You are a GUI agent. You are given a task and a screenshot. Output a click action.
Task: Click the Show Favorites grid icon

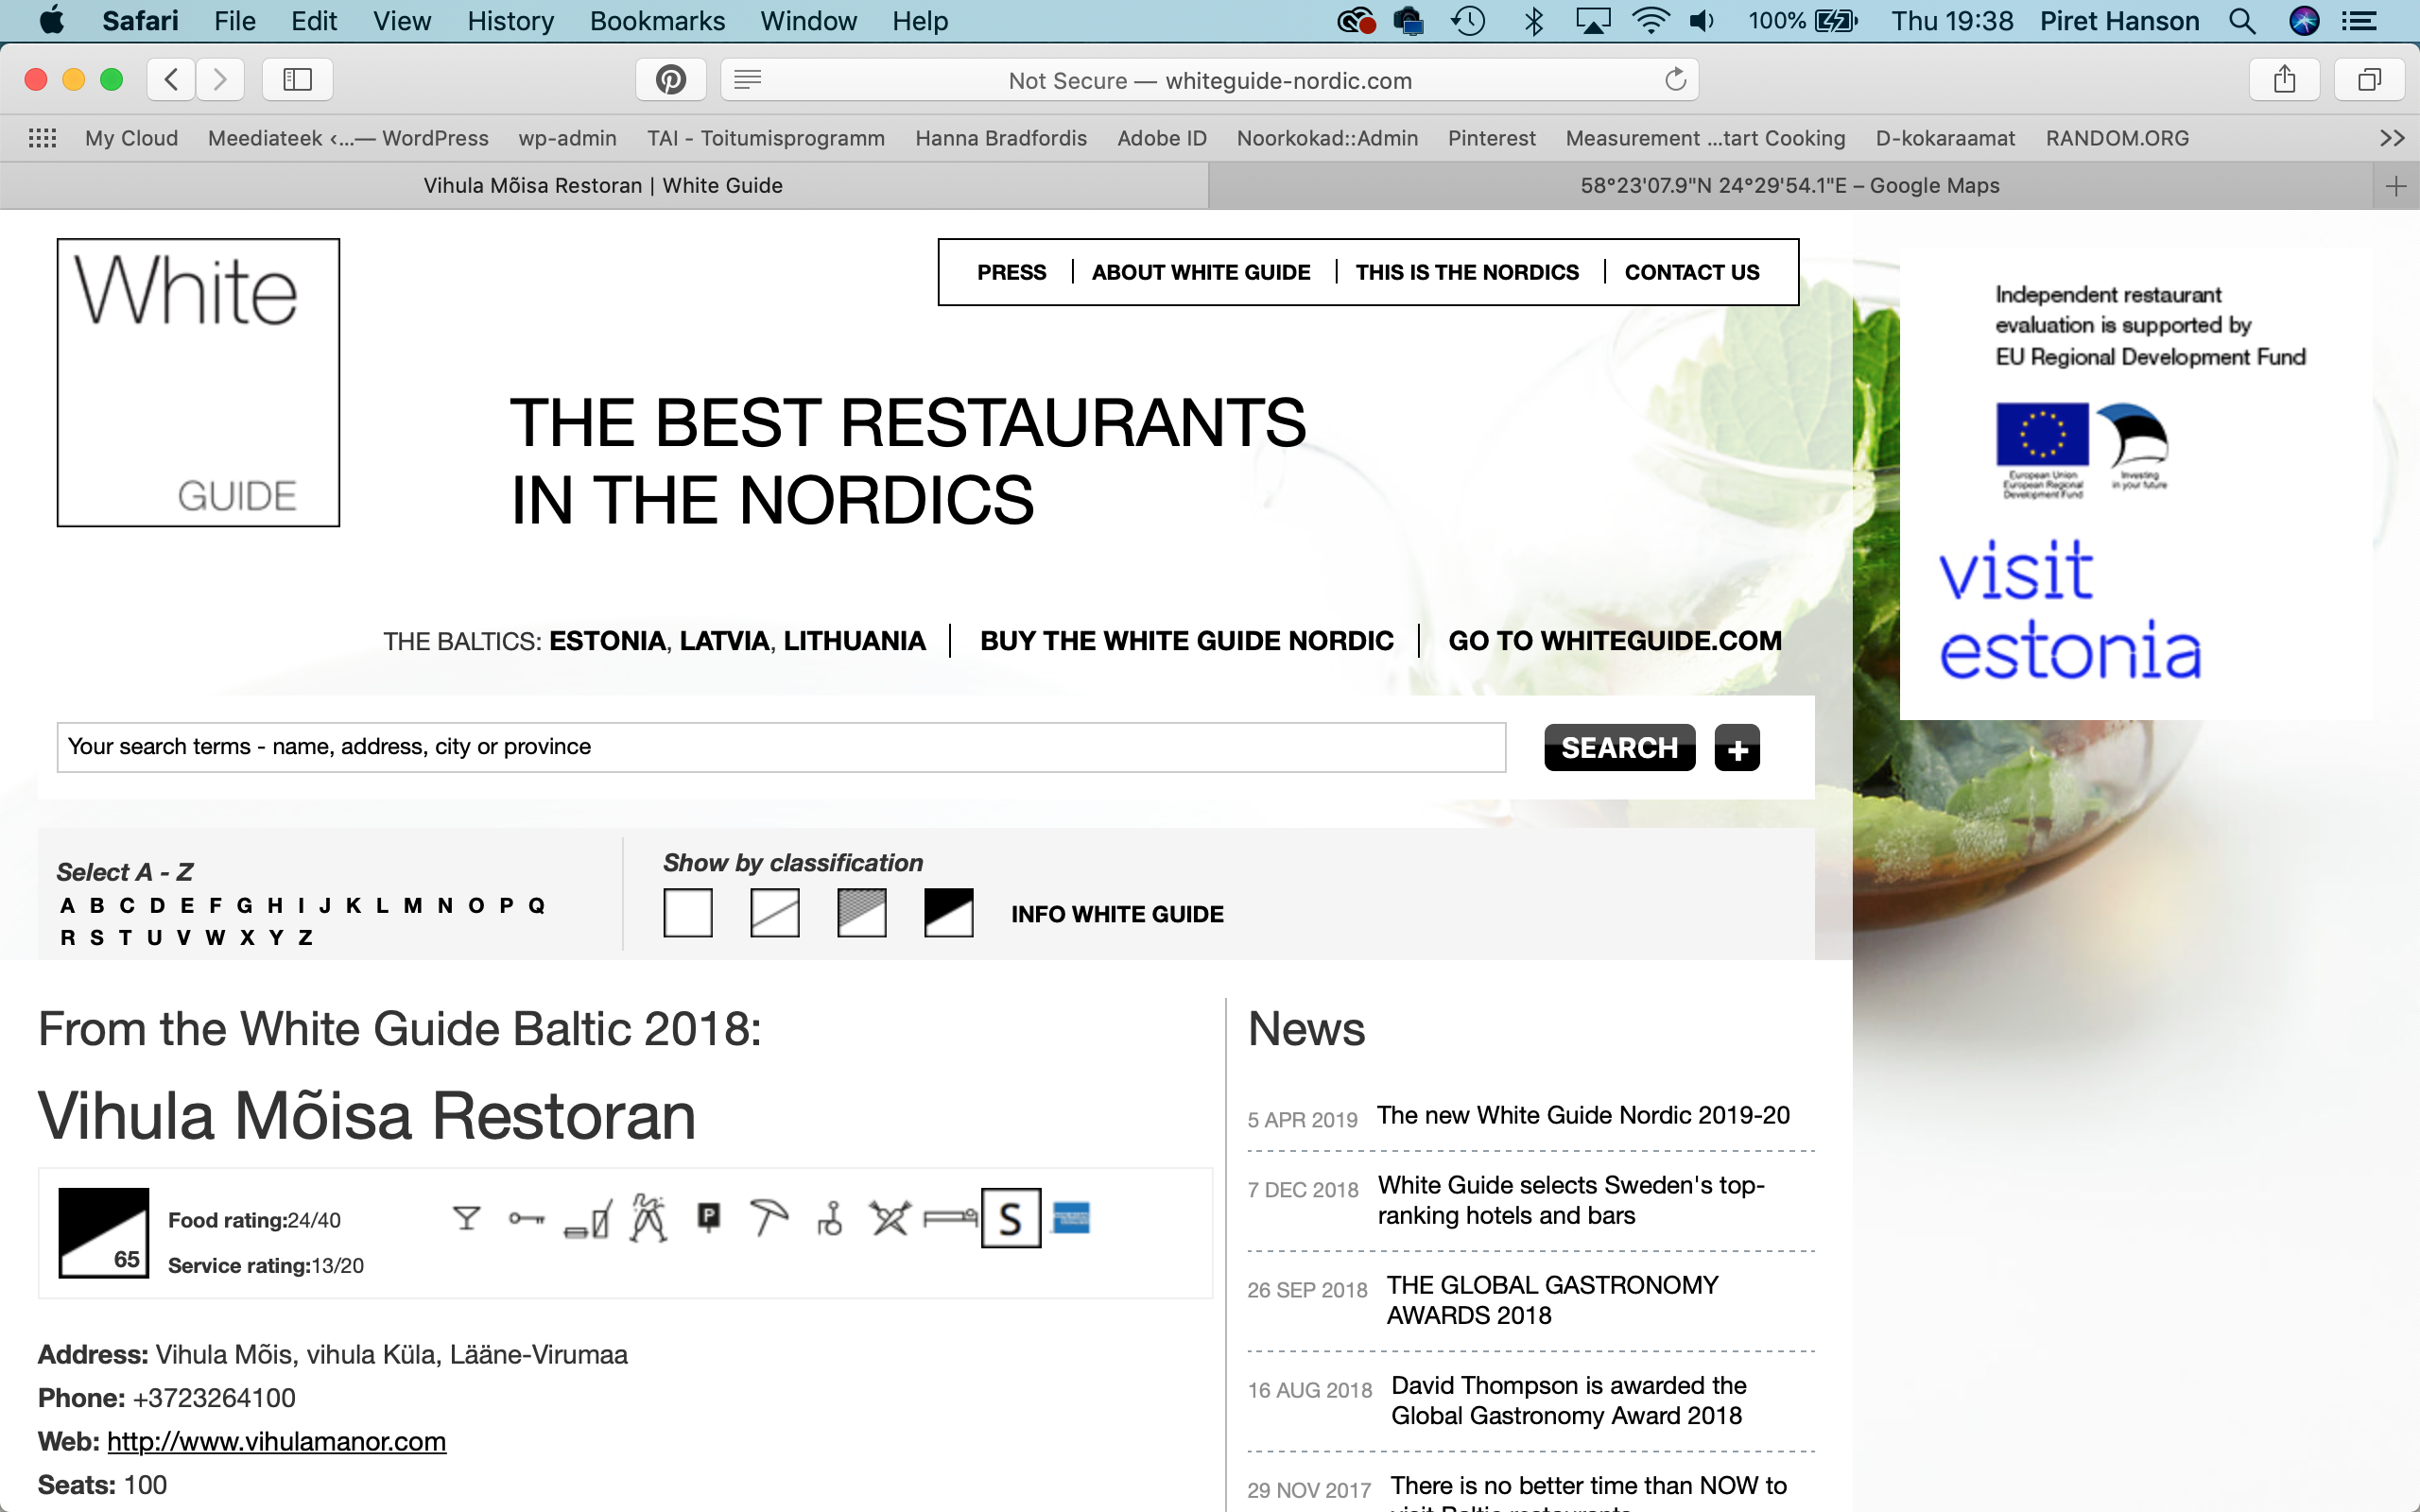click(x=42, y=138)
